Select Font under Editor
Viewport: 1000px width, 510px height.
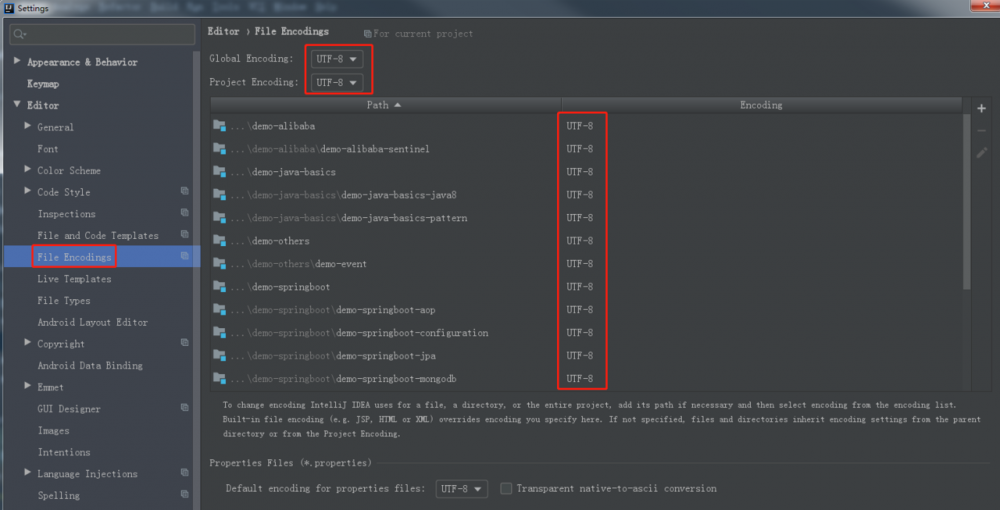pyautogui.click(x=48, y=149)
